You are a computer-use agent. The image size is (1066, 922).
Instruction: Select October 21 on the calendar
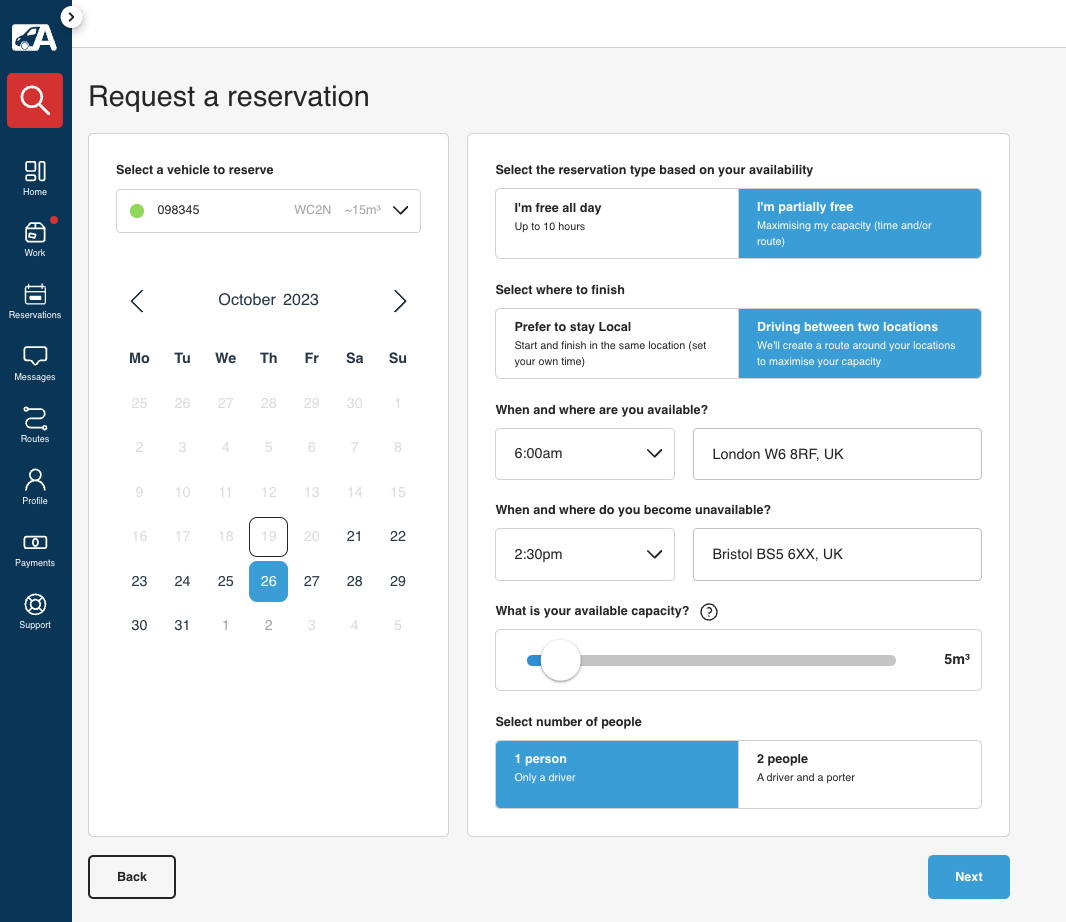coord(354,536)
